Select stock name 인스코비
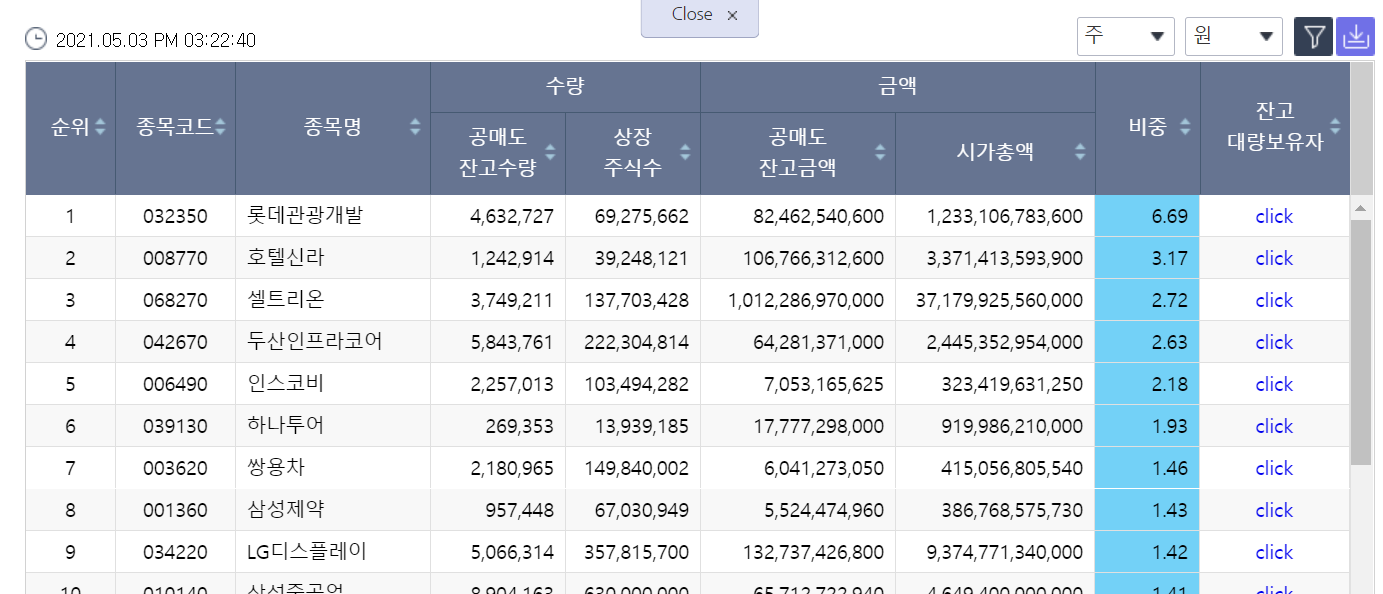 point(285,384)
